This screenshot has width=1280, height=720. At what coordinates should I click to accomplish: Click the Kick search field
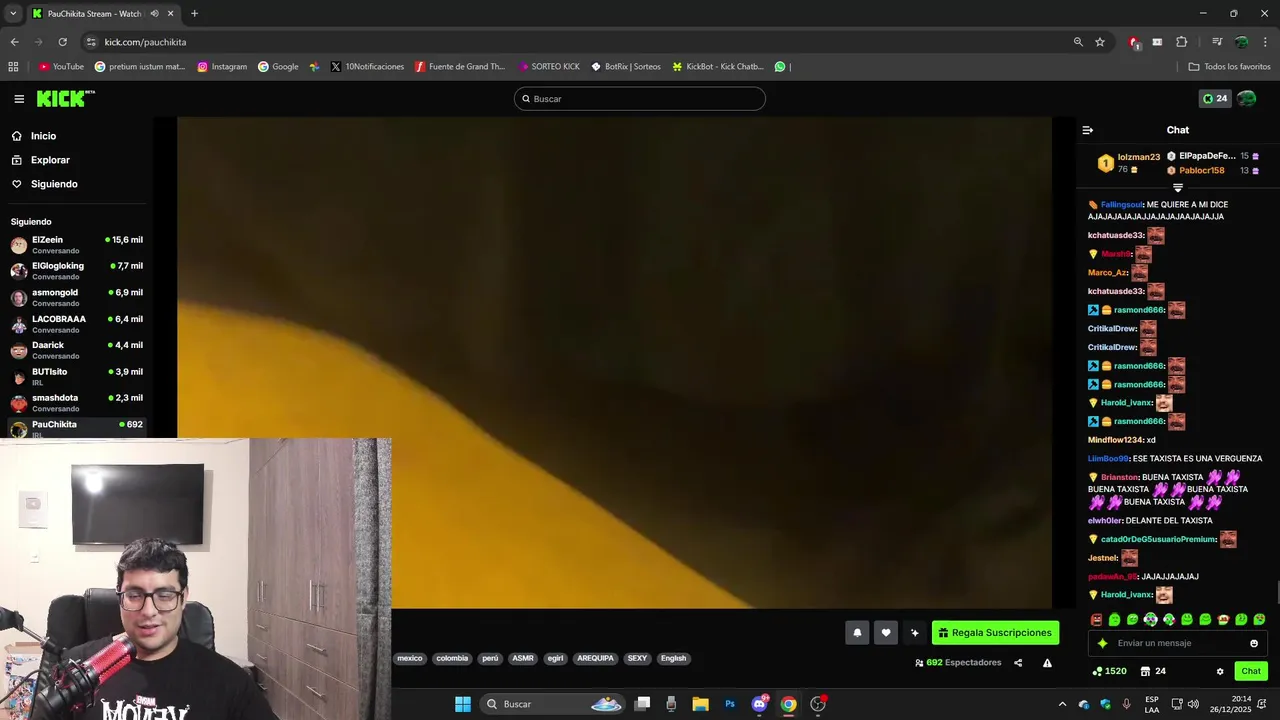pos(640,99)
